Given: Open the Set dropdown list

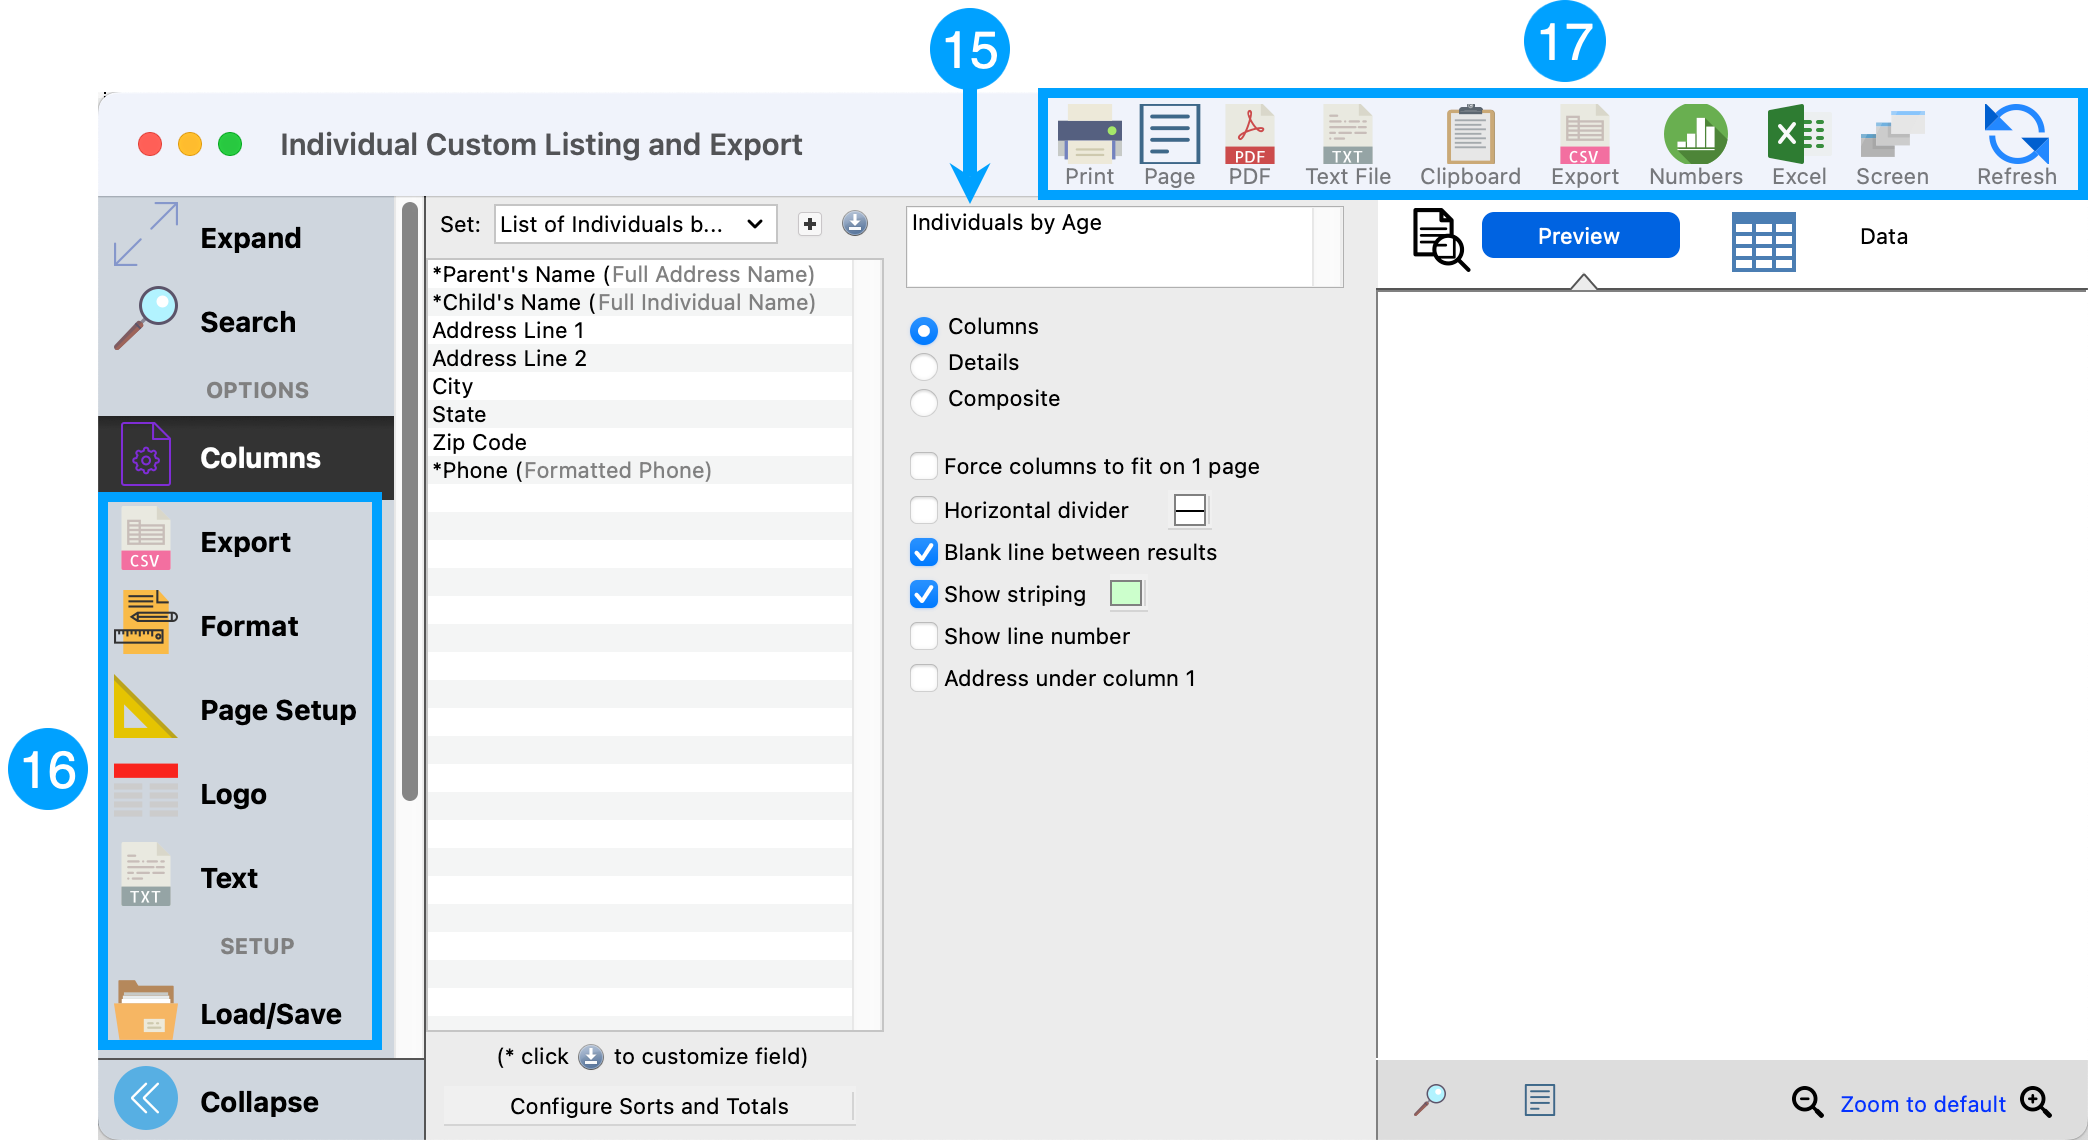Looking at the screenshot, I should [x=635, y=224].
